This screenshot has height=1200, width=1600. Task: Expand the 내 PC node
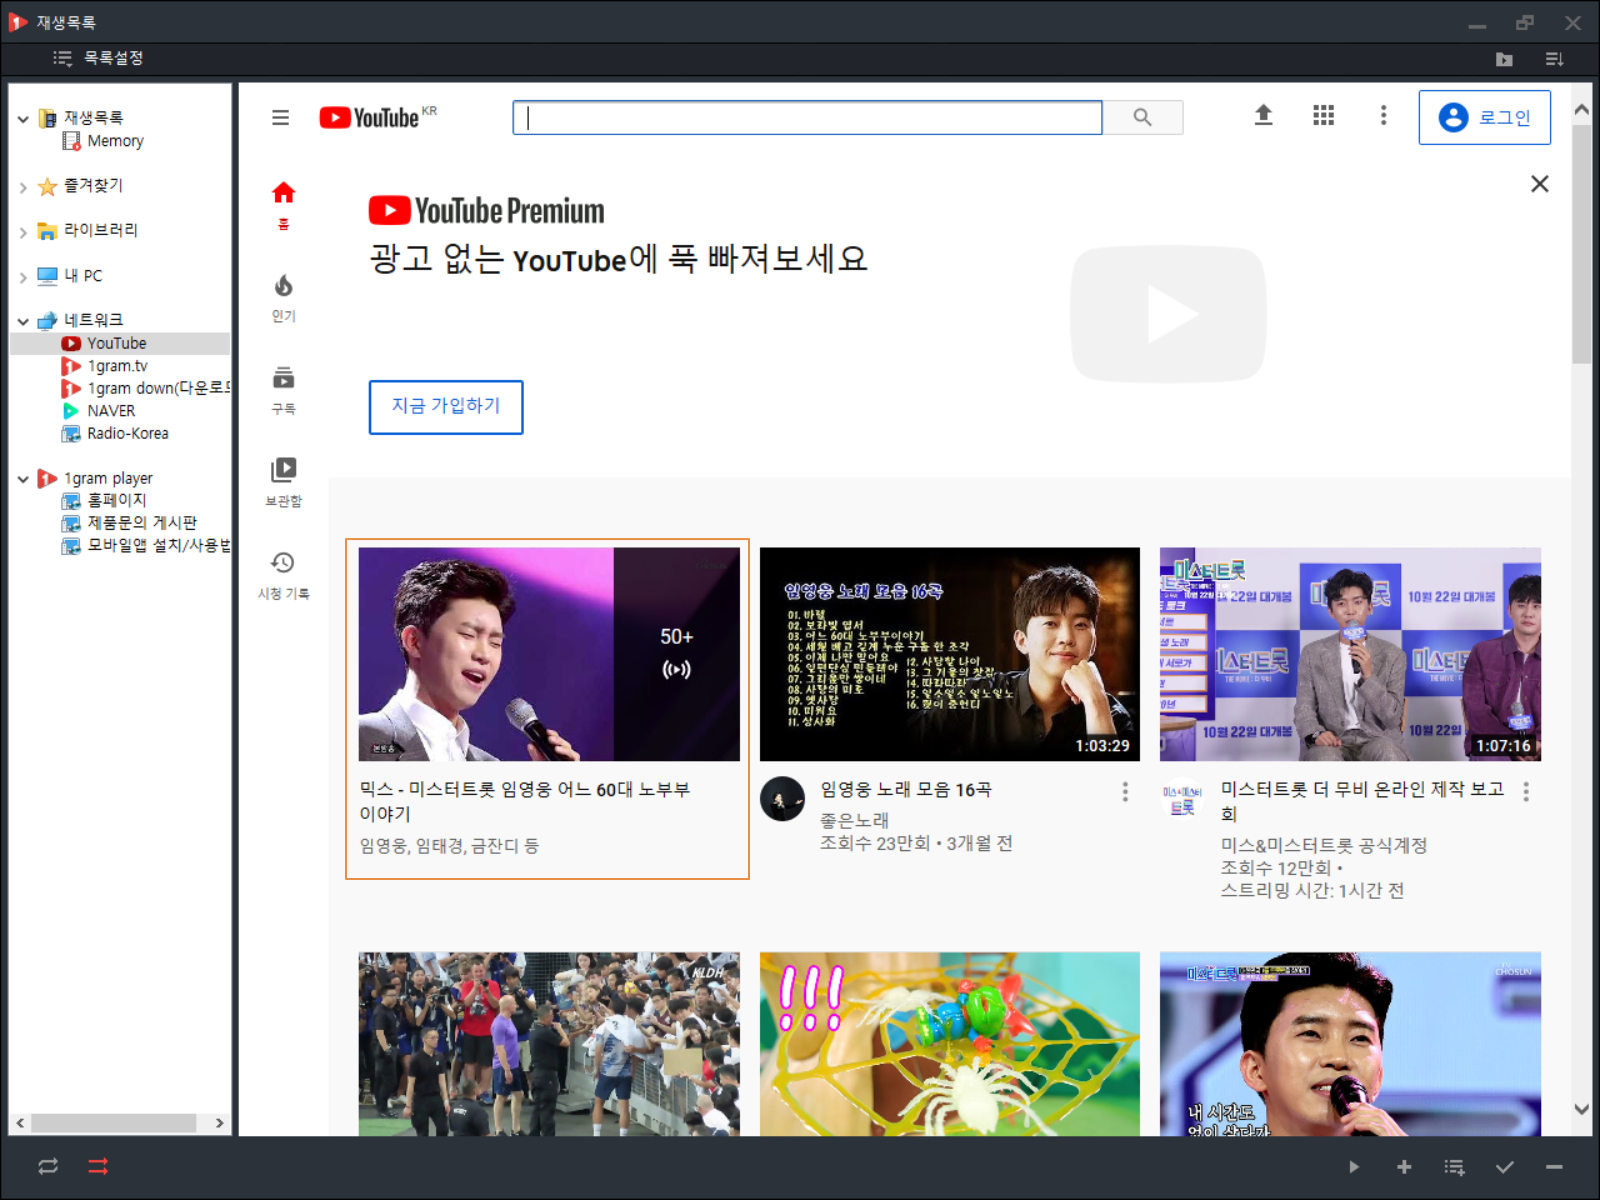[x=23, y=277]
